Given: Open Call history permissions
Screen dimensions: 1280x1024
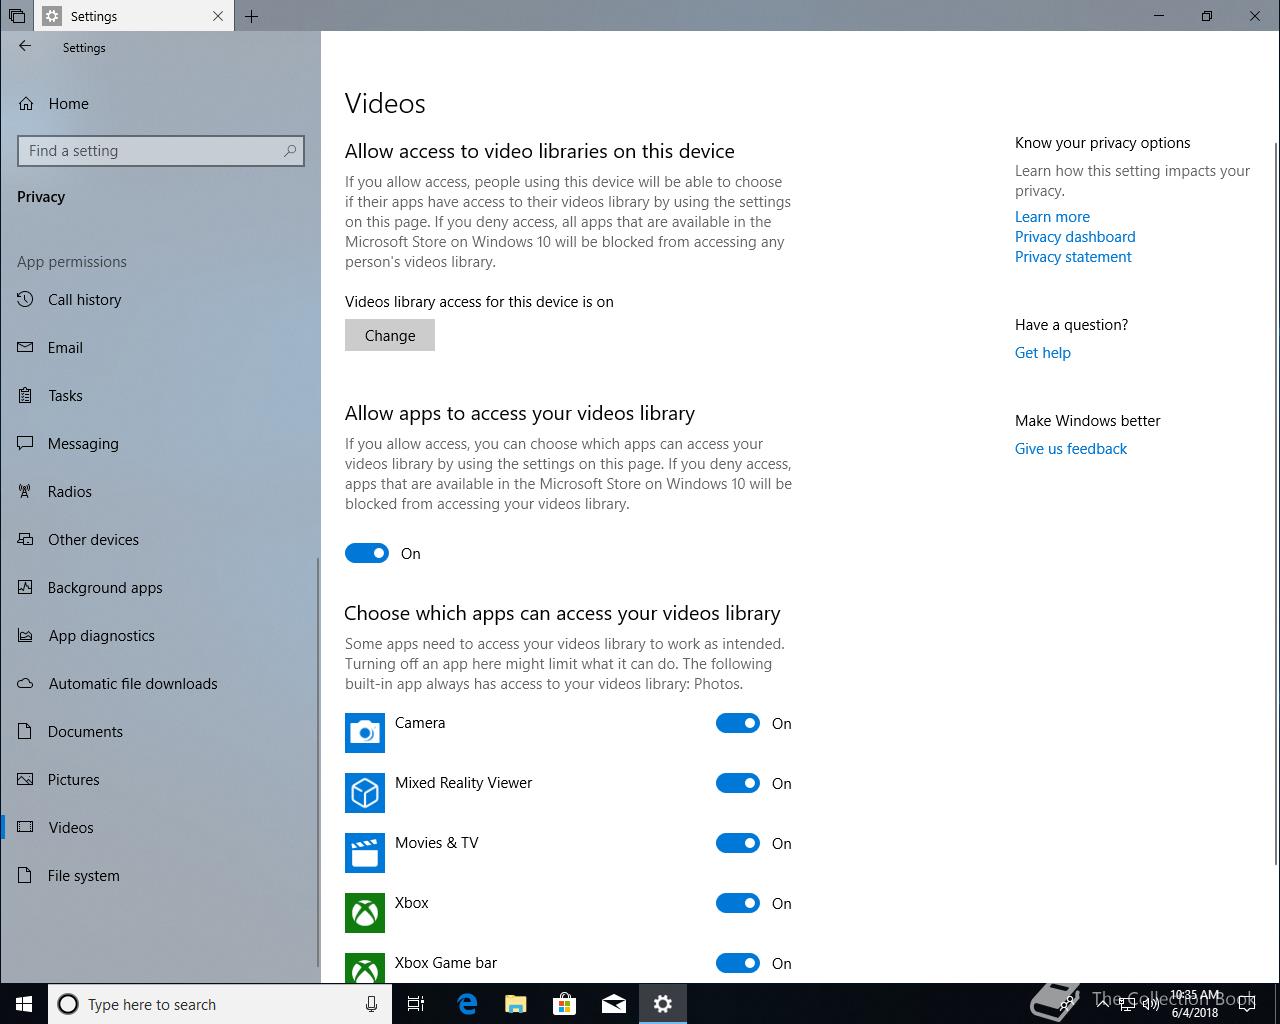Looking at the screenshot, I should coord(160,300).
